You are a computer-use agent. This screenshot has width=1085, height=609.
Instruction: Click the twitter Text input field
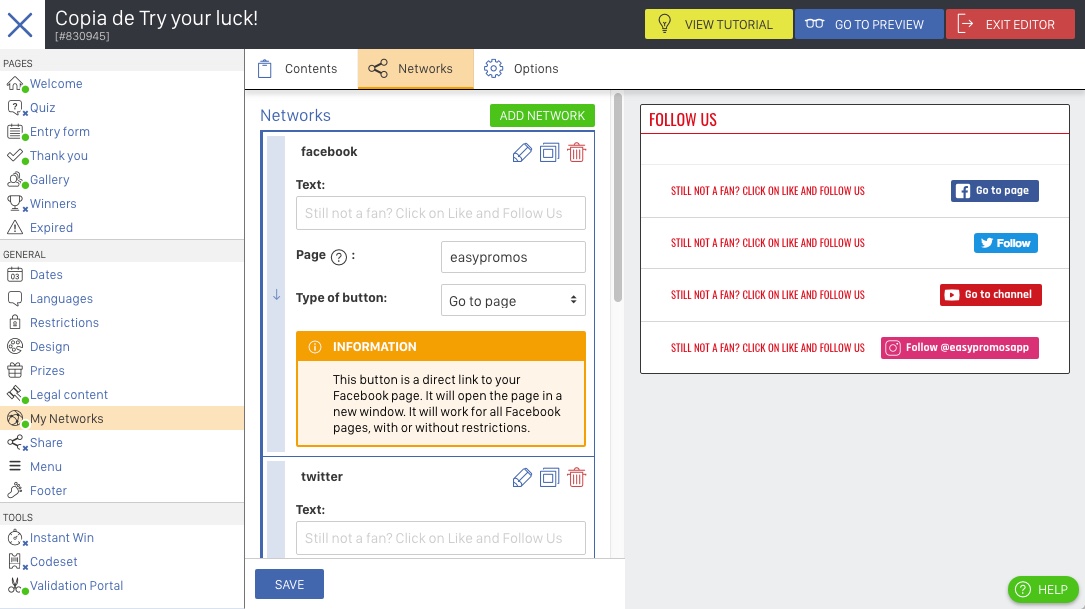click(440, 538)
